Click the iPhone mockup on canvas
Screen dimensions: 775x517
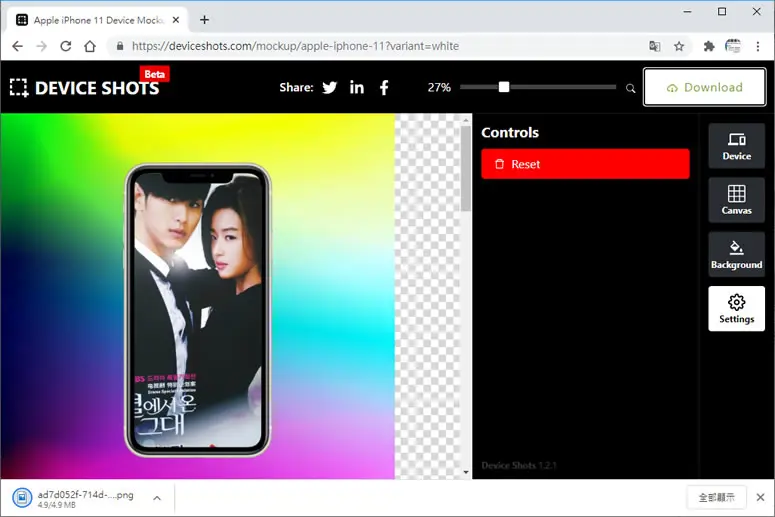click(x=198, y=310)
